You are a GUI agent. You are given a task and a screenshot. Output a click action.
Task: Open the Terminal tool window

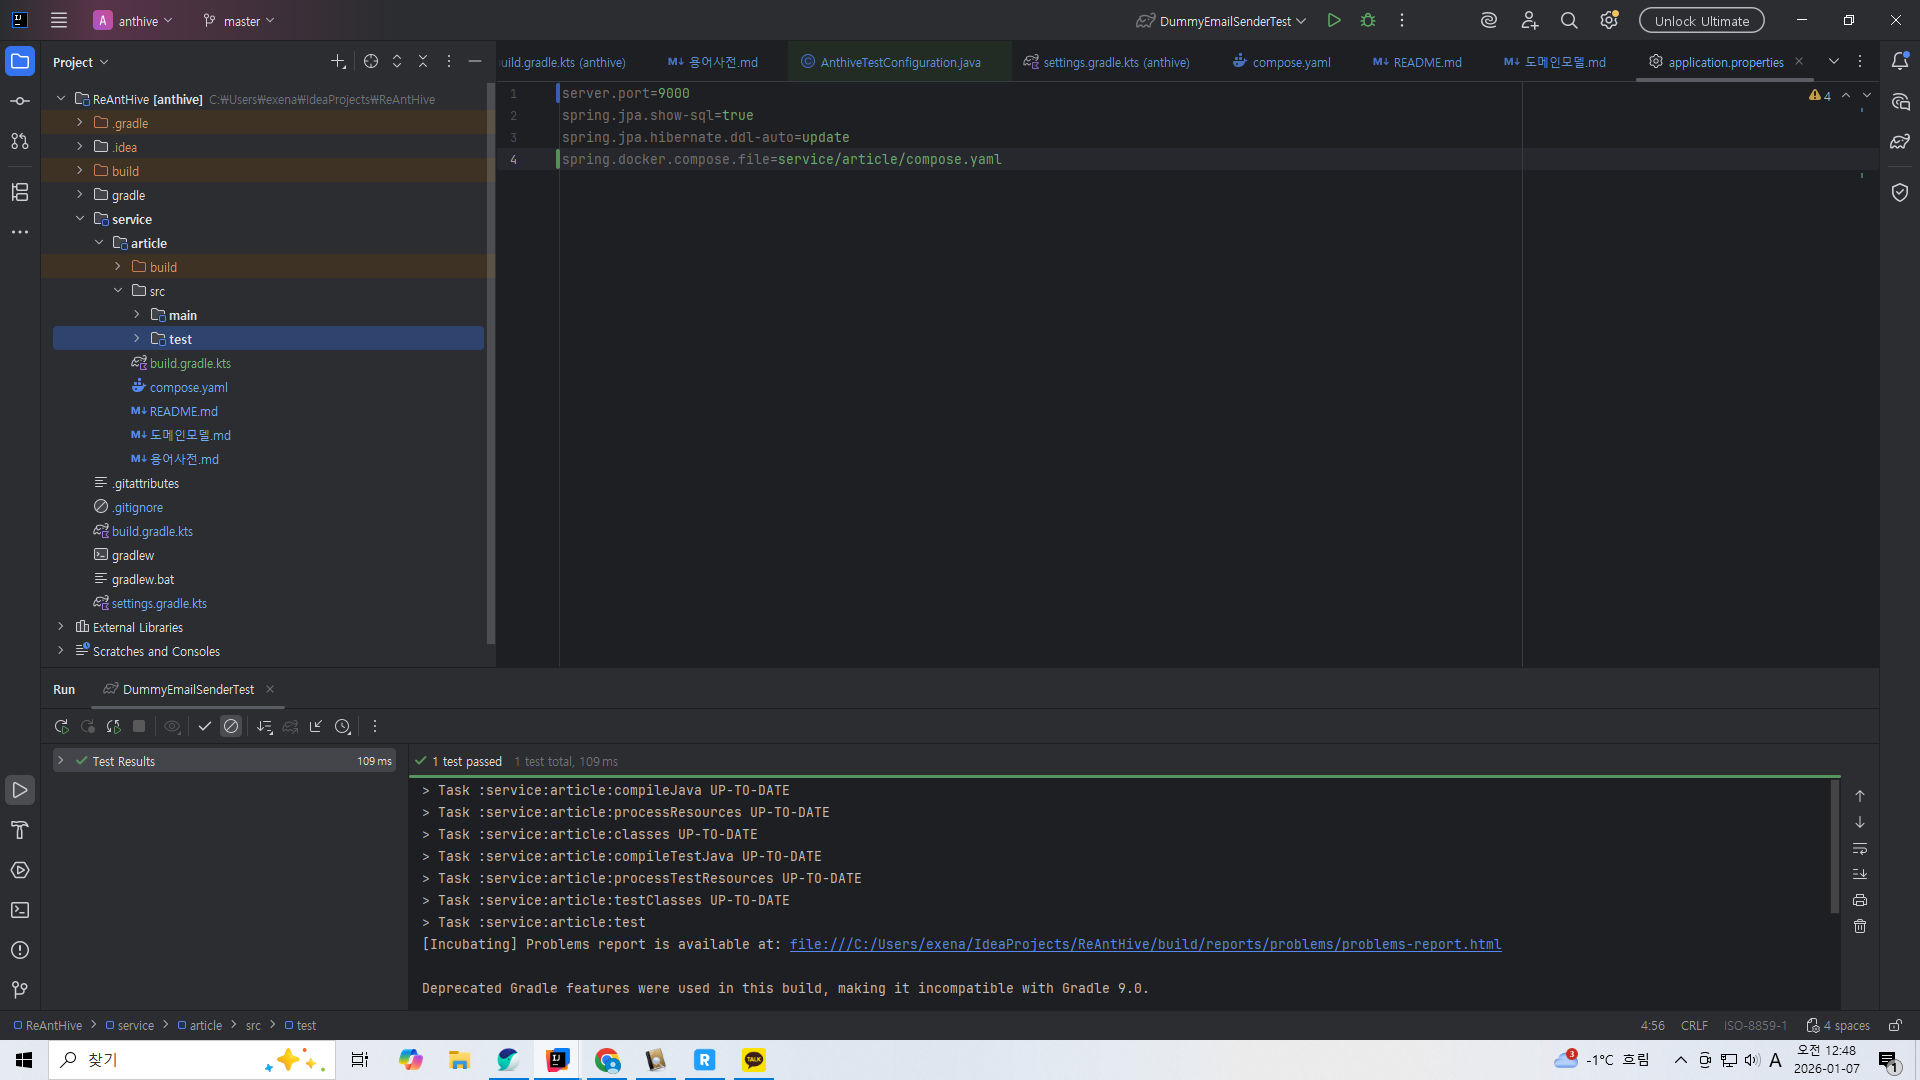point(20,910)
